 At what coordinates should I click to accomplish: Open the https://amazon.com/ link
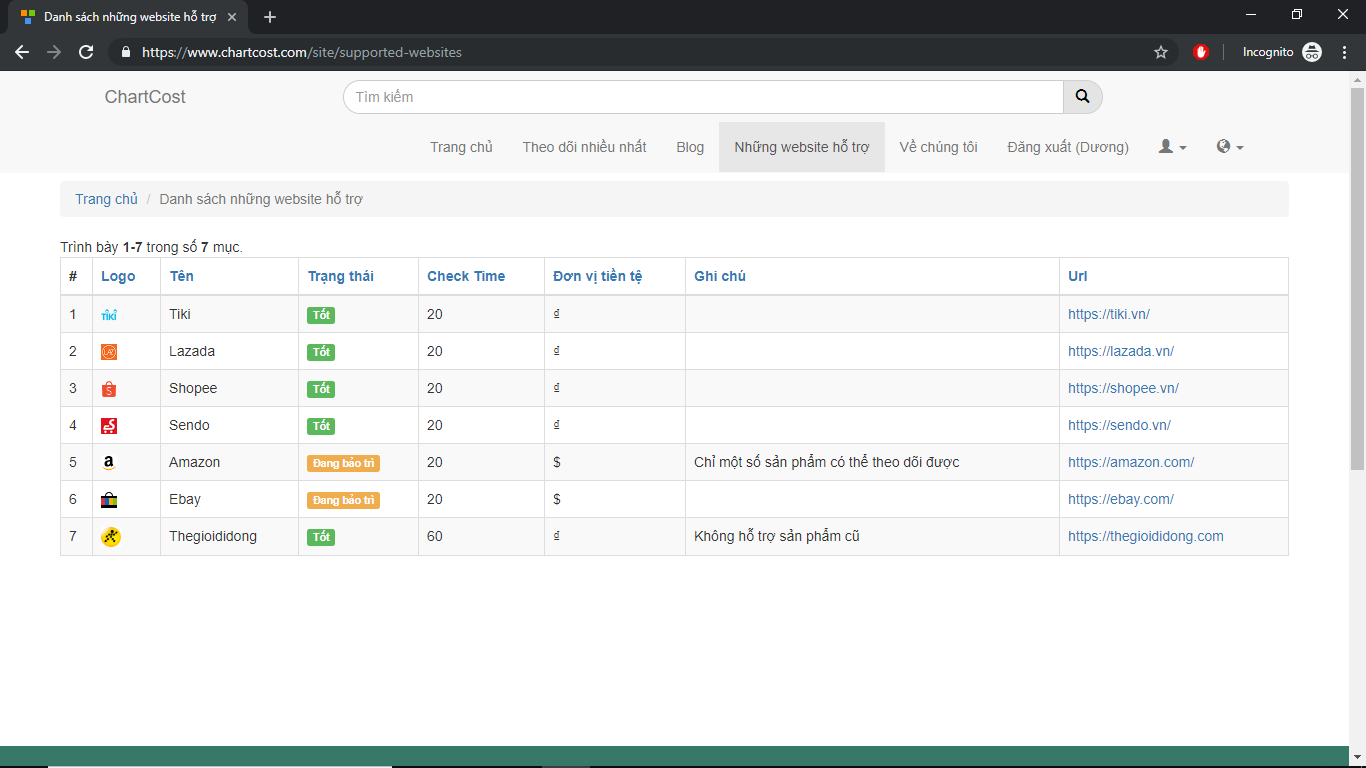click(x=1131, y=463)
